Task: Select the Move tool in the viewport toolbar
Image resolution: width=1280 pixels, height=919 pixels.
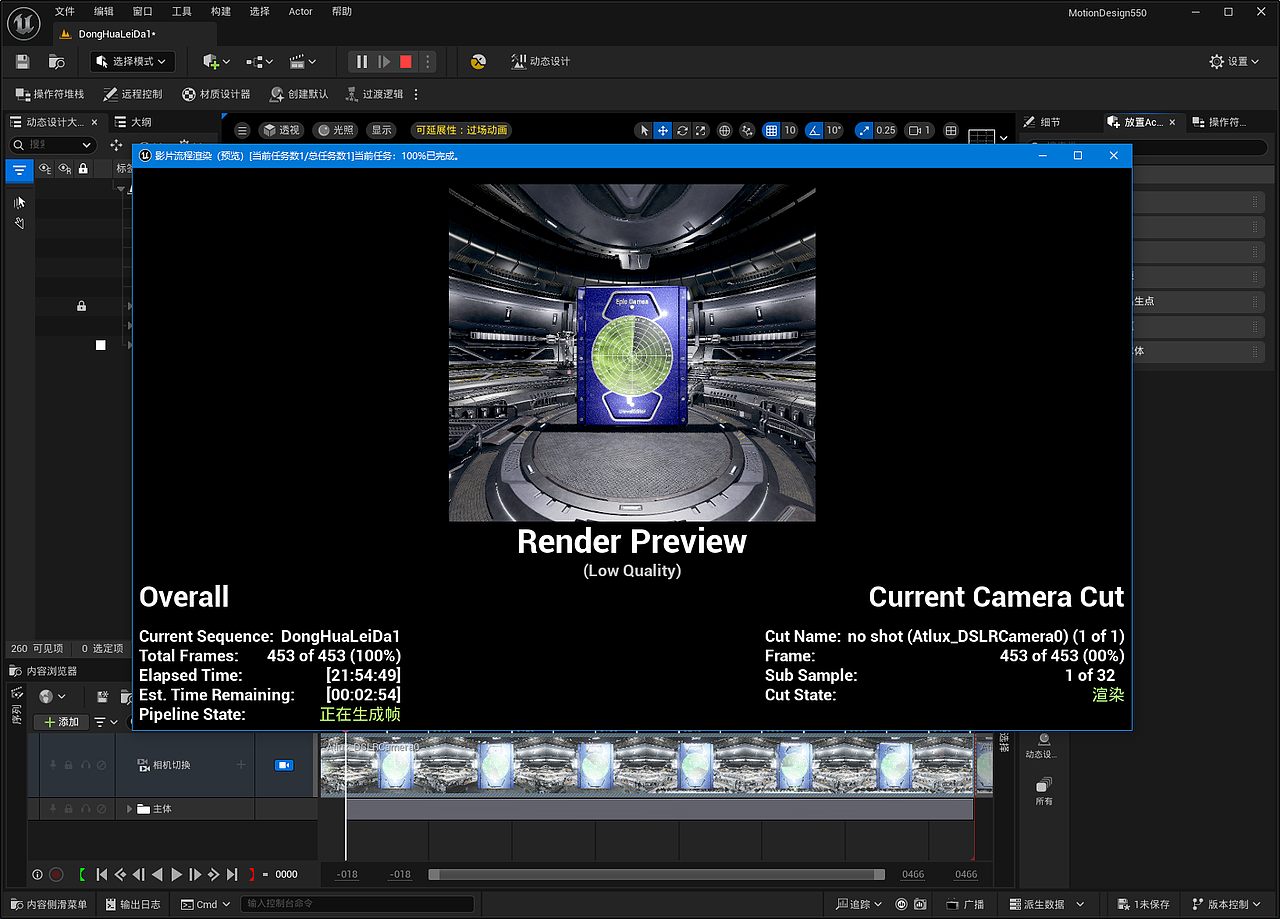Action: (662, 130)
